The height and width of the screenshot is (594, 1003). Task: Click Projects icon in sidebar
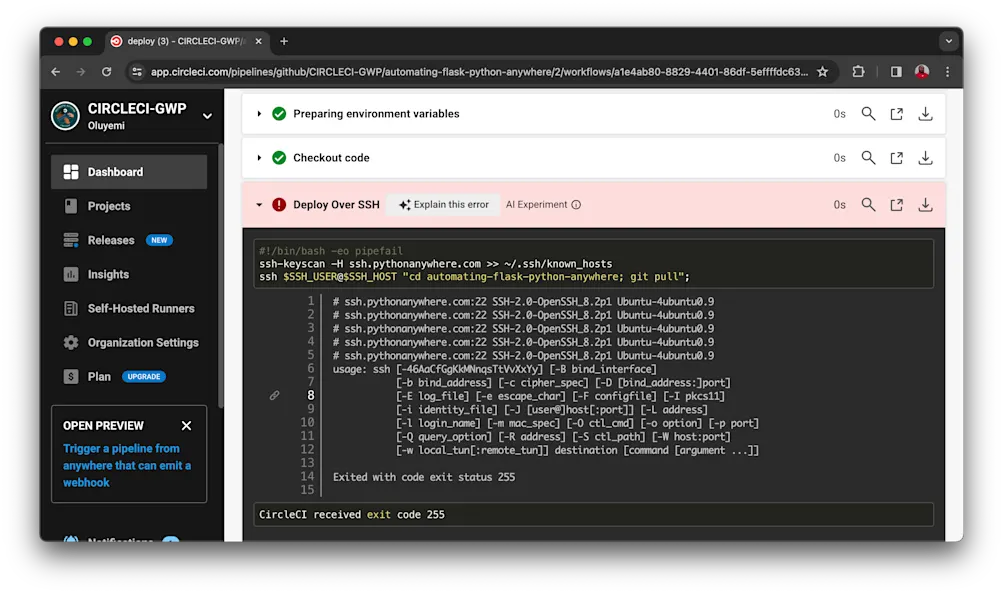71,206
